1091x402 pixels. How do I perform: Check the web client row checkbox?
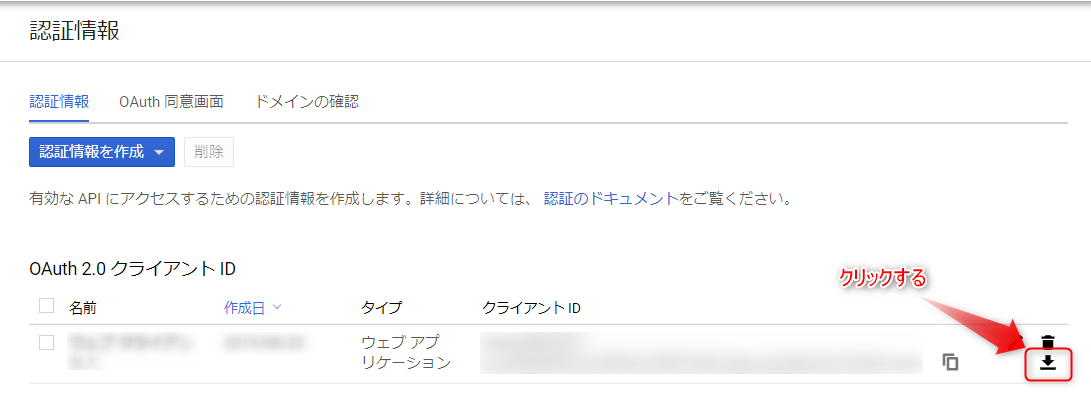[x=46, y=343]
